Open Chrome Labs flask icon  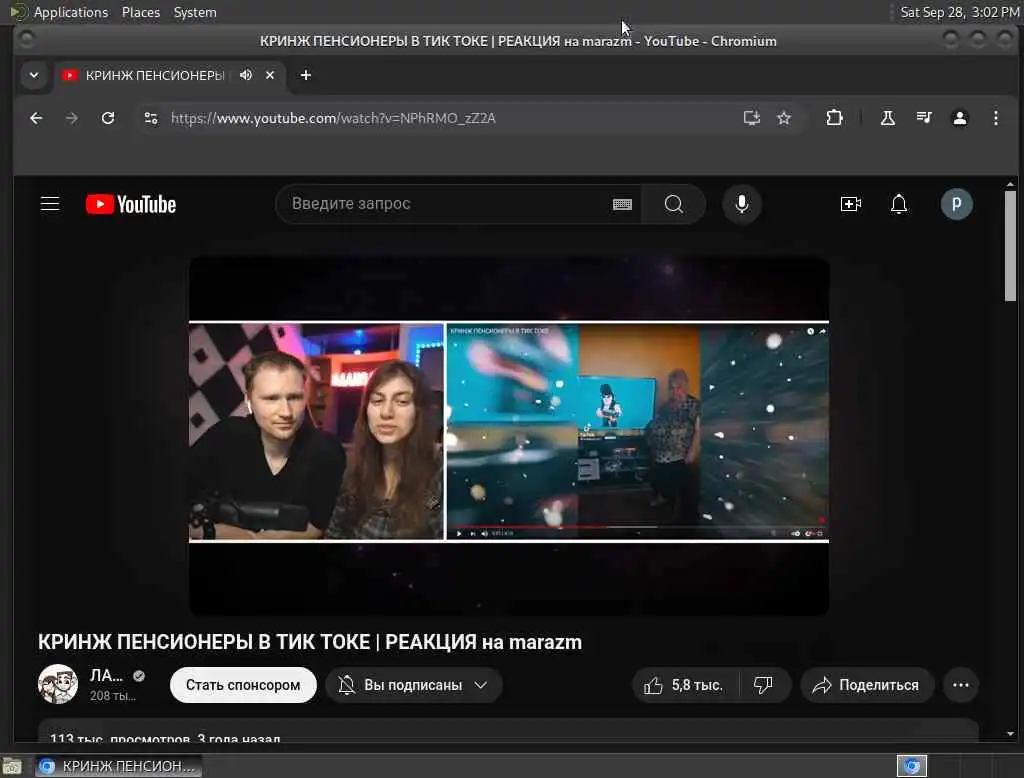coord(888,118)
